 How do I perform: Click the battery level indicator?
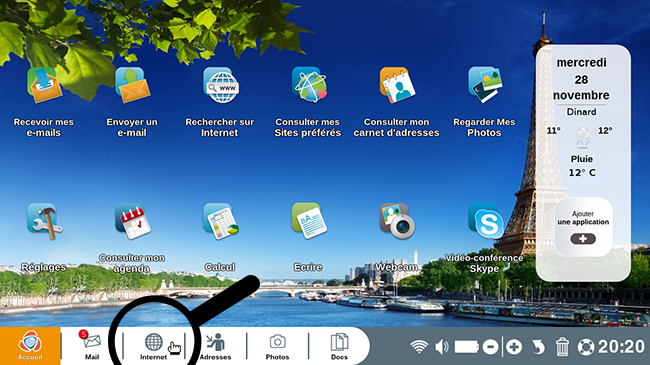[x=467, y=347]
